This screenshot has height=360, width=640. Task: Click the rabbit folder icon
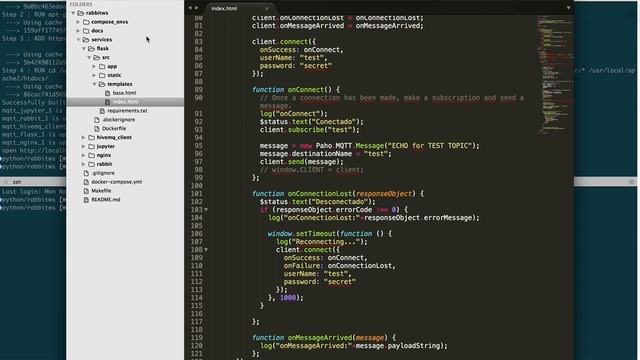point(91,164)
